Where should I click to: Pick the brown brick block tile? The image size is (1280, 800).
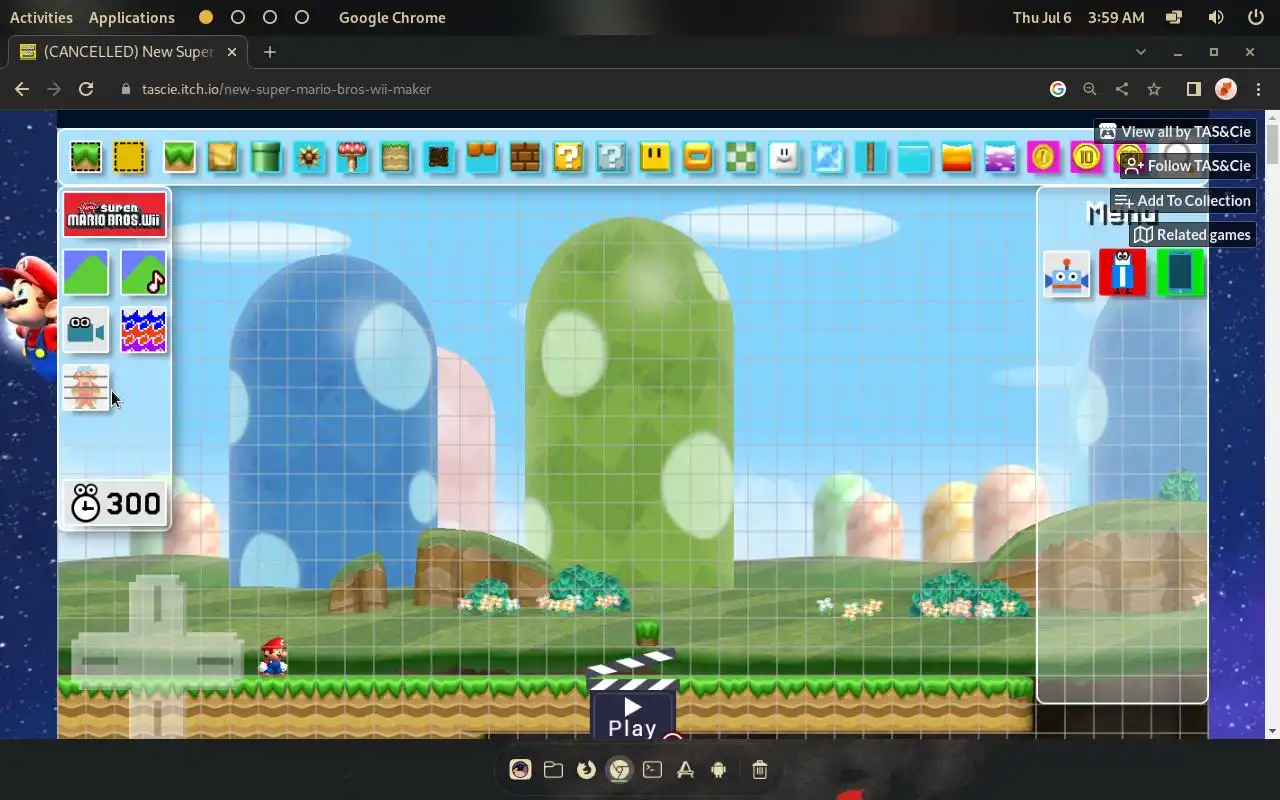point(525,157)
